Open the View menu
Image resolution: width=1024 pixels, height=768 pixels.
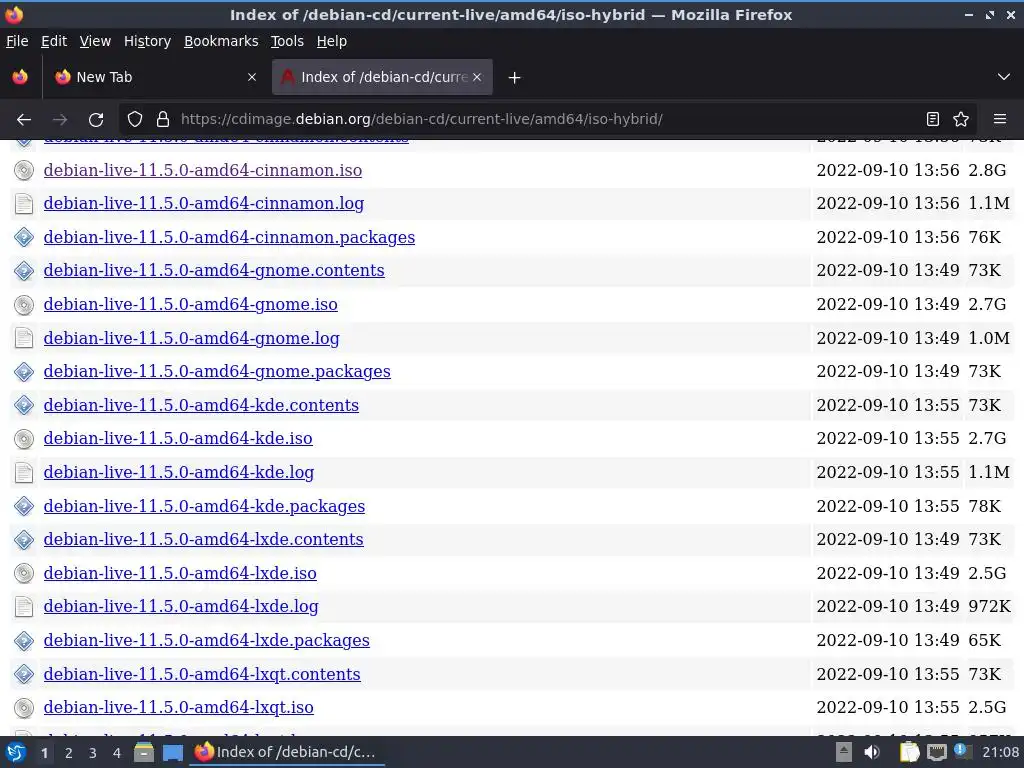pyautogui.click(x=95, y=41)
